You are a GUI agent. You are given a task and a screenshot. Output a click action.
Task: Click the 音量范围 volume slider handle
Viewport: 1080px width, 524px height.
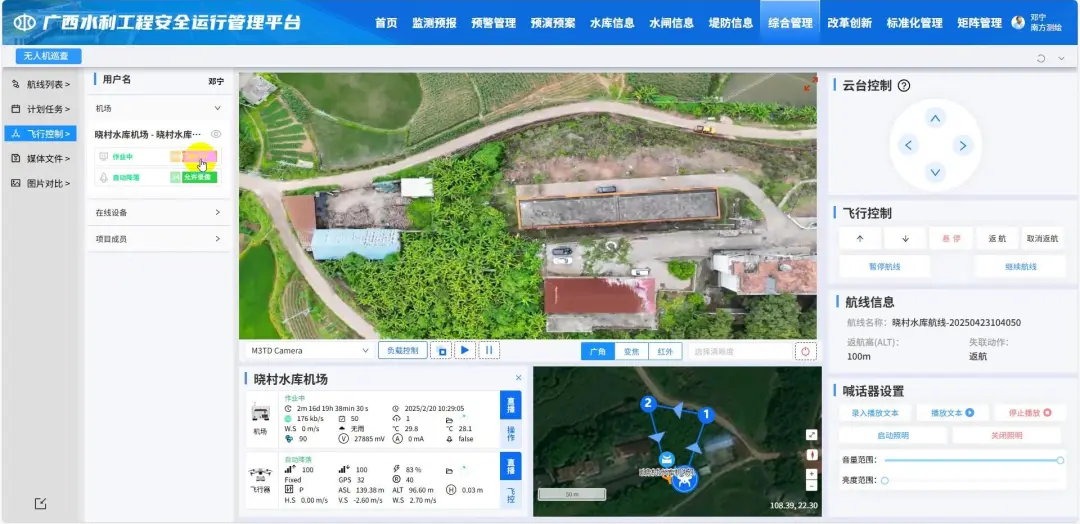pyautogui.click(x=1060, y=460)
